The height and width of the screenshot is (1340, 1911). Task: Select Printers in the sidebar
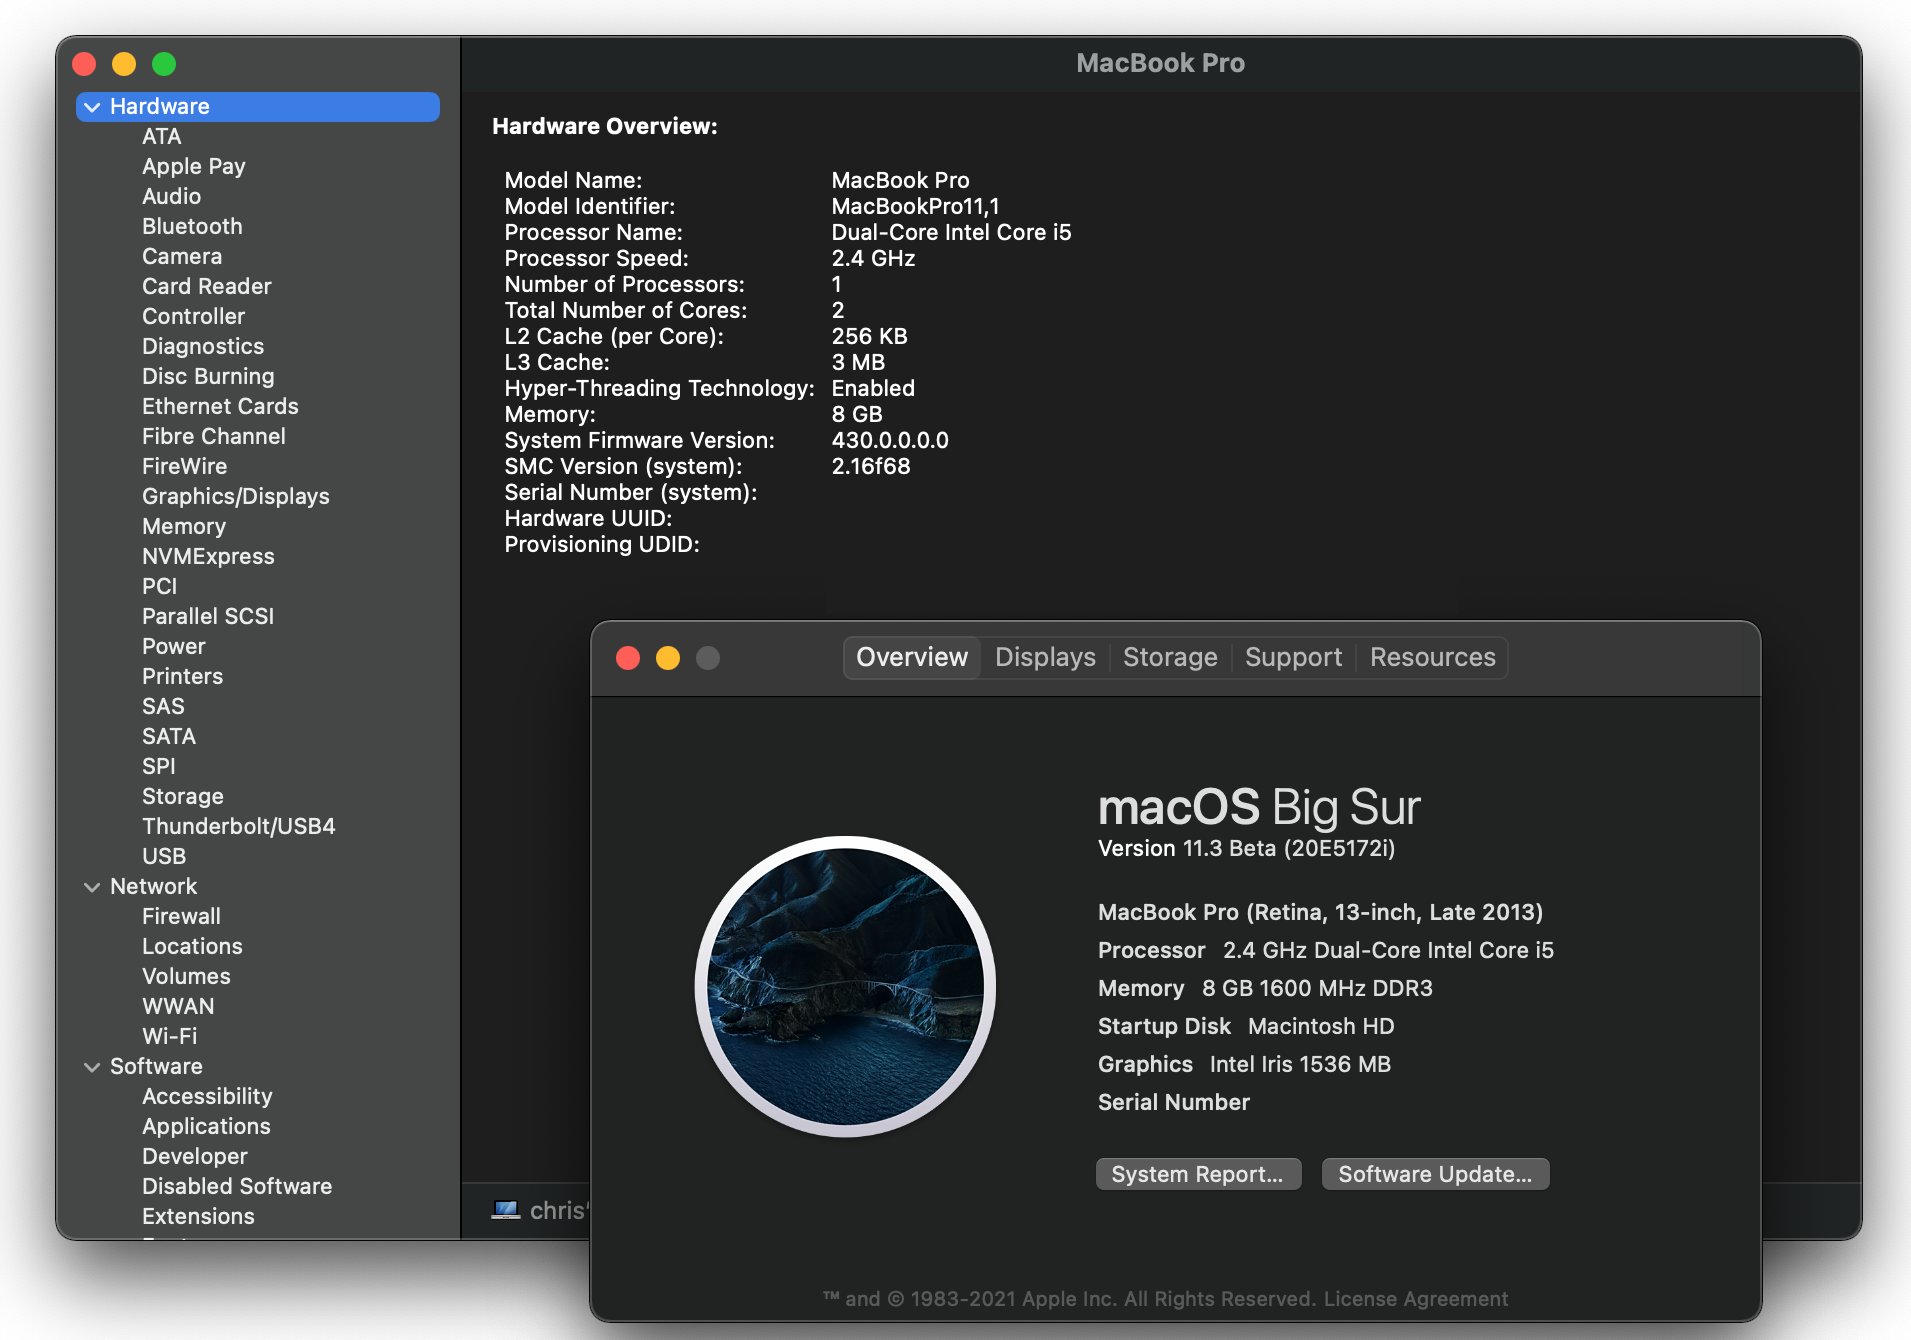[183, 677]
